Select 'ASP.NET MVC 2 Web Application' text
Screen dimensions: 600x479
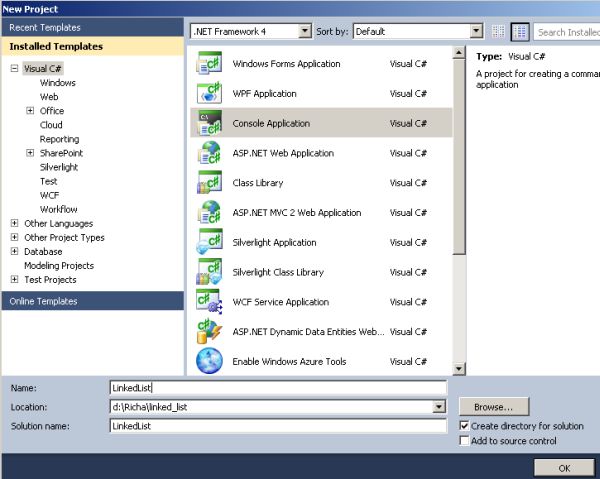pyautogui.click(x=297, y=213)
